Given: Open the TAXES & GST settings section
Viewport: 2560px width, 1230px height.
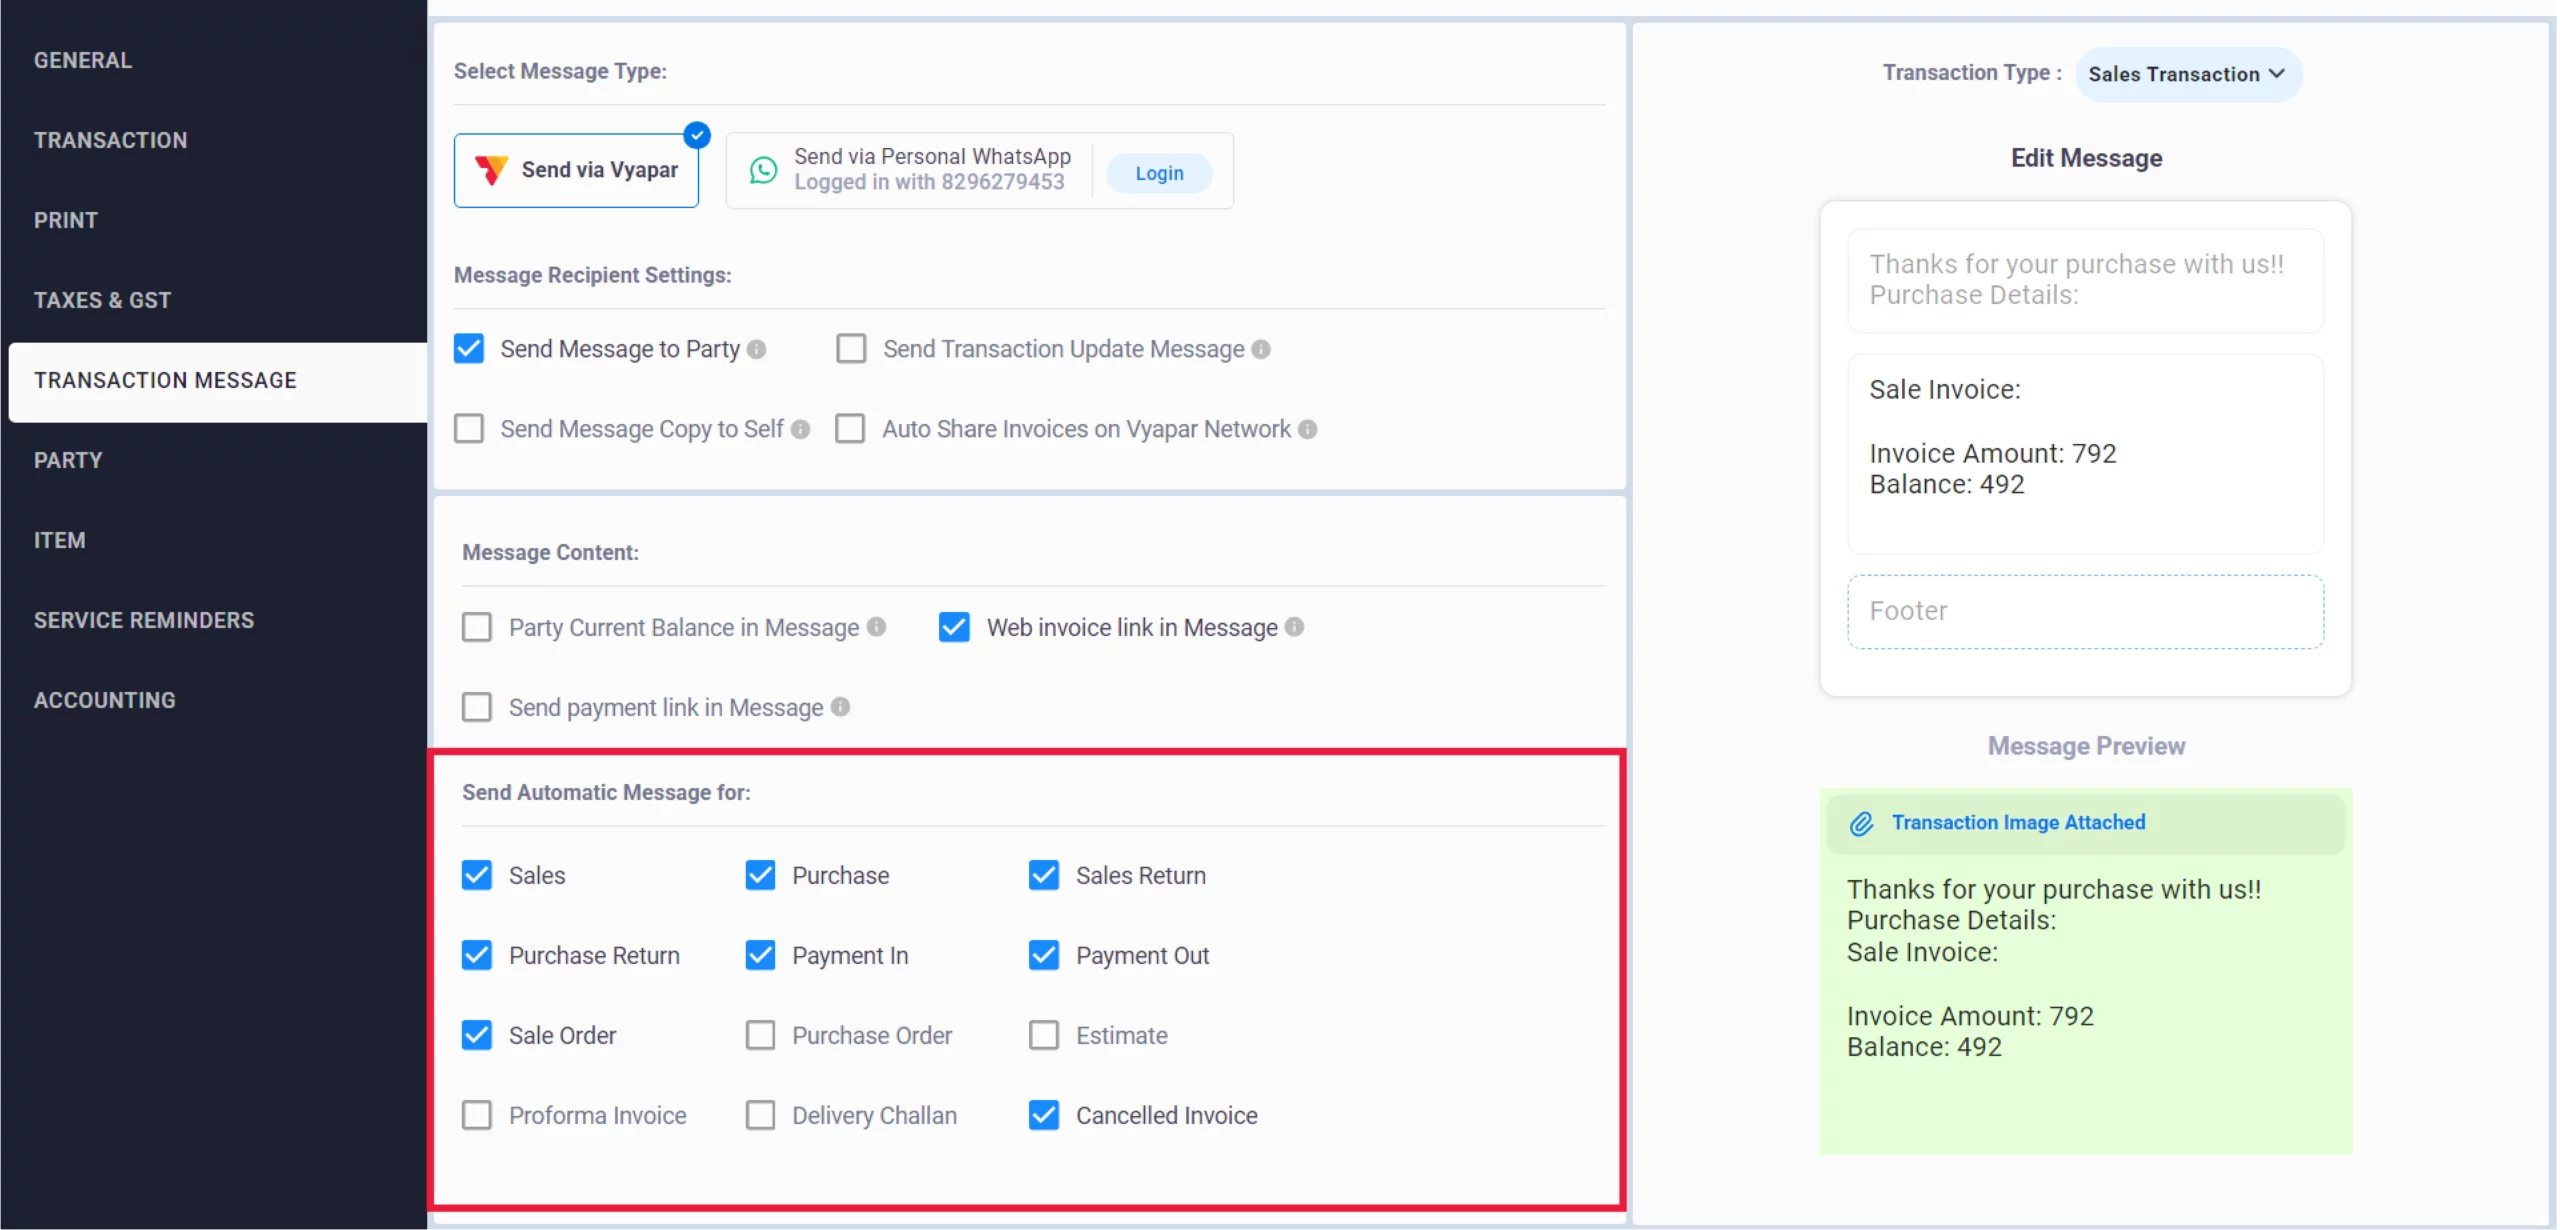Looking at the screenshot, I should coord(103,299).
